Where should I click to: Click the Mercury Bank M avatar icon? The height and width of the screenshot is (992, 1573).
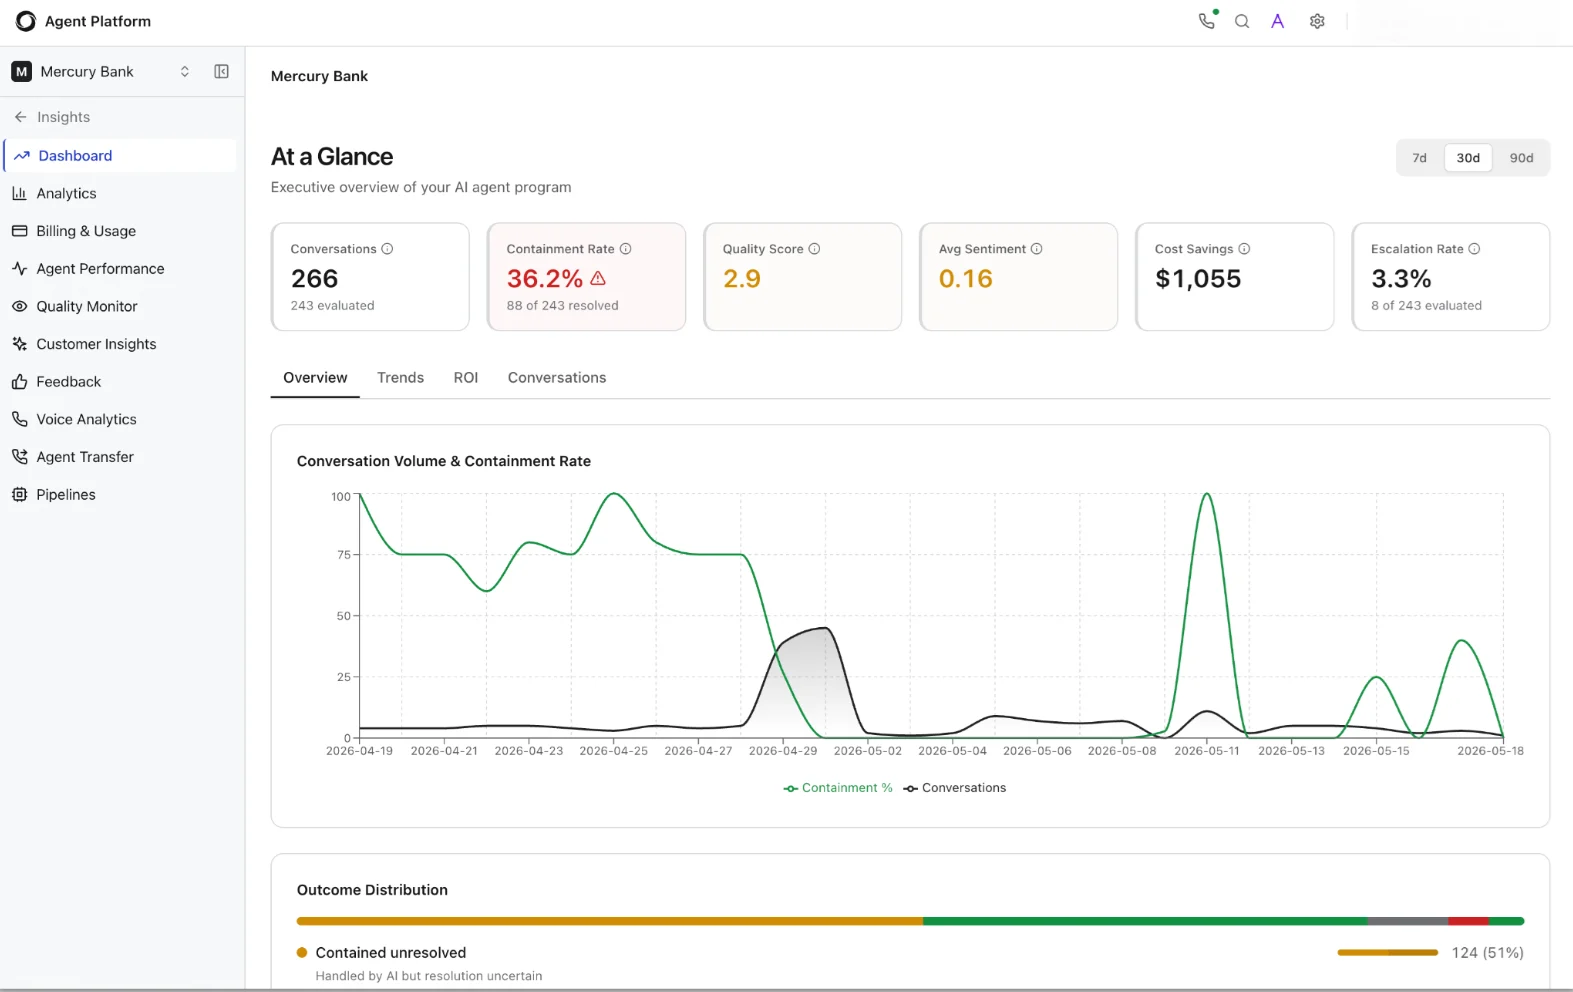(21, 71)
